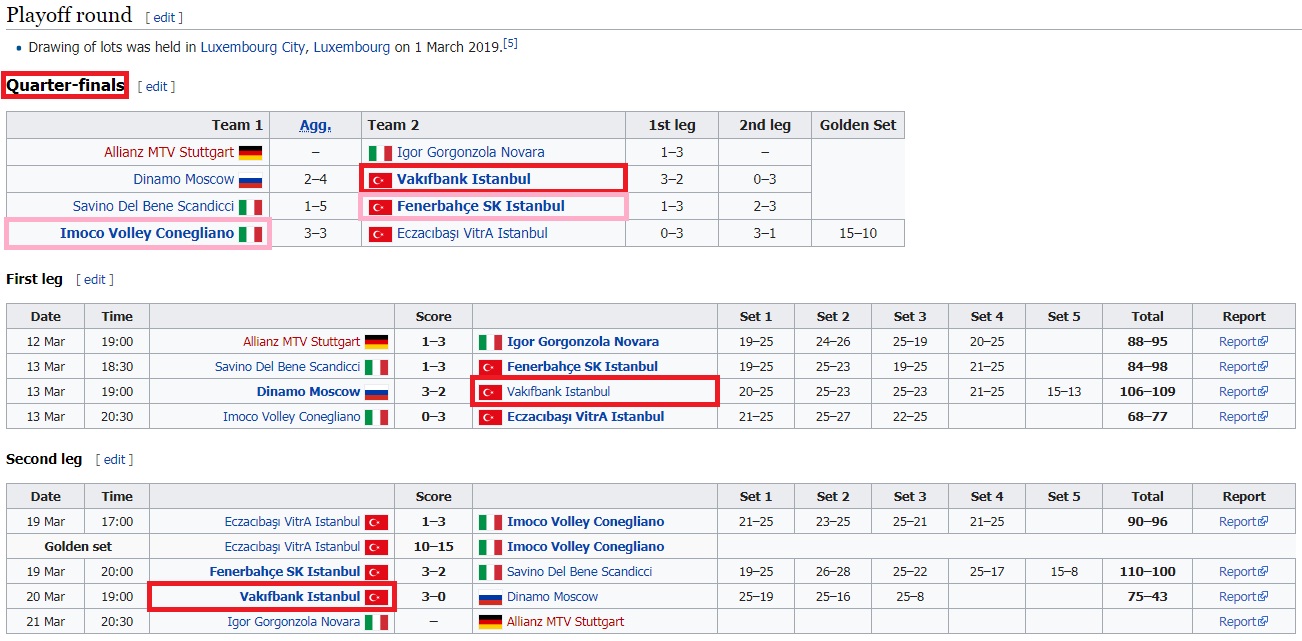
Task: Click Turkish flag beside Vakıfbank Istanbul in quarter-finals table
Action: tap(380, 180)
